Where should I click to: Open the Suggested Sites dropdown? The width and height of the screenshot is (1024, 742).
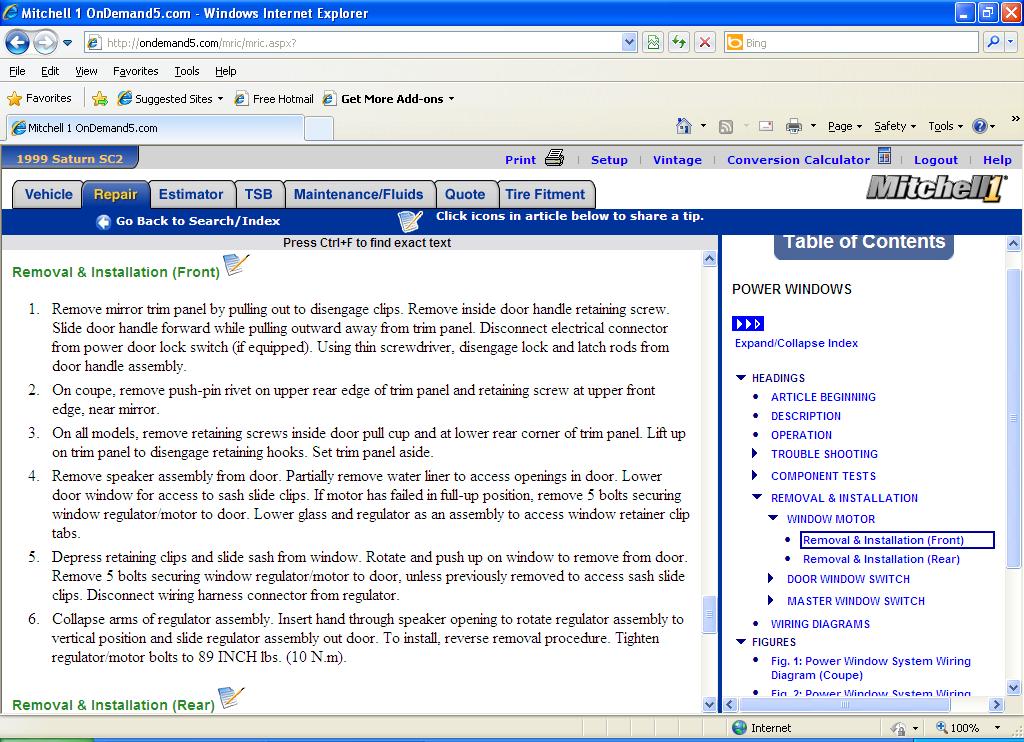pos(220,99)
